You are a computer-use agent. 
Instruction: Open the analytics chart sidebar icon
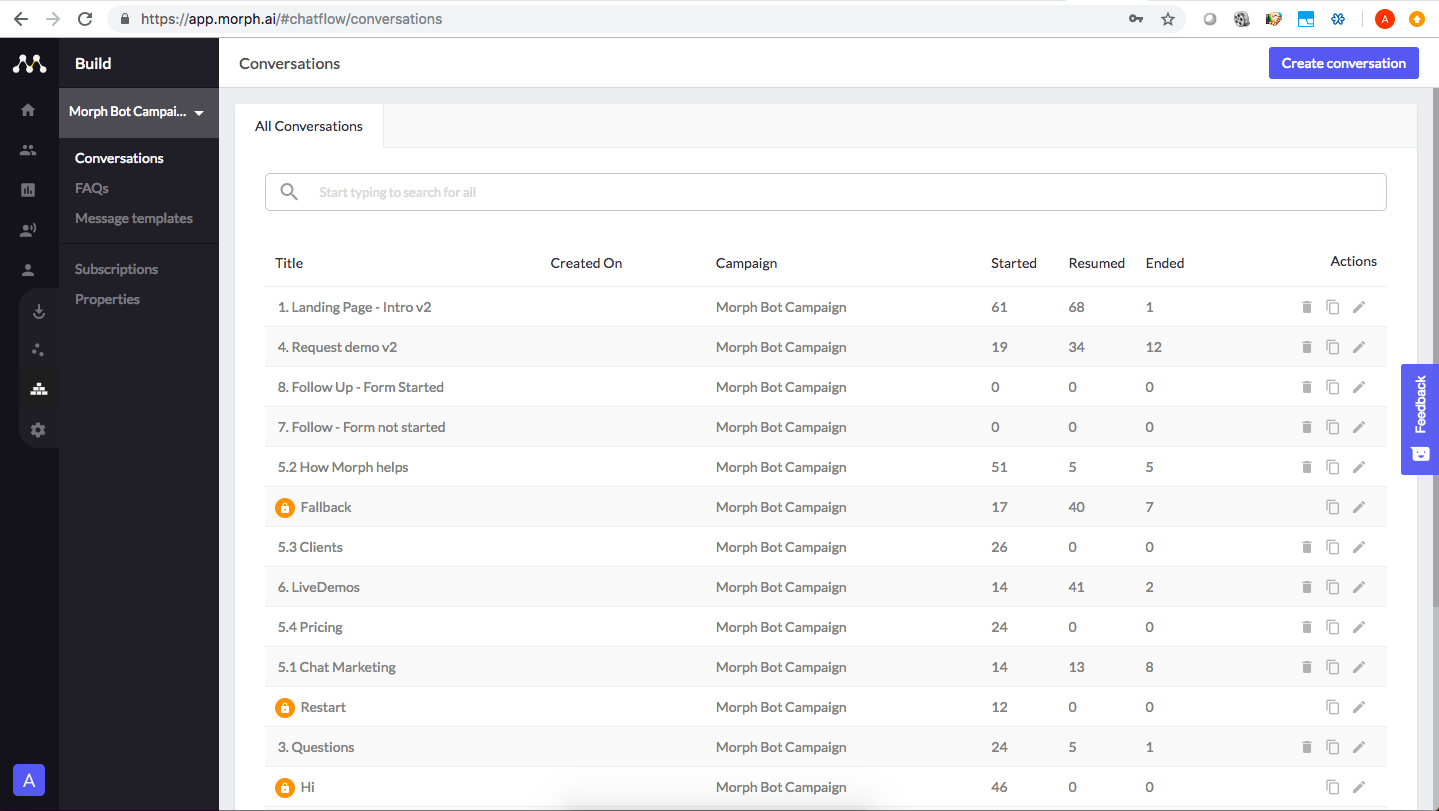(28, 190)
